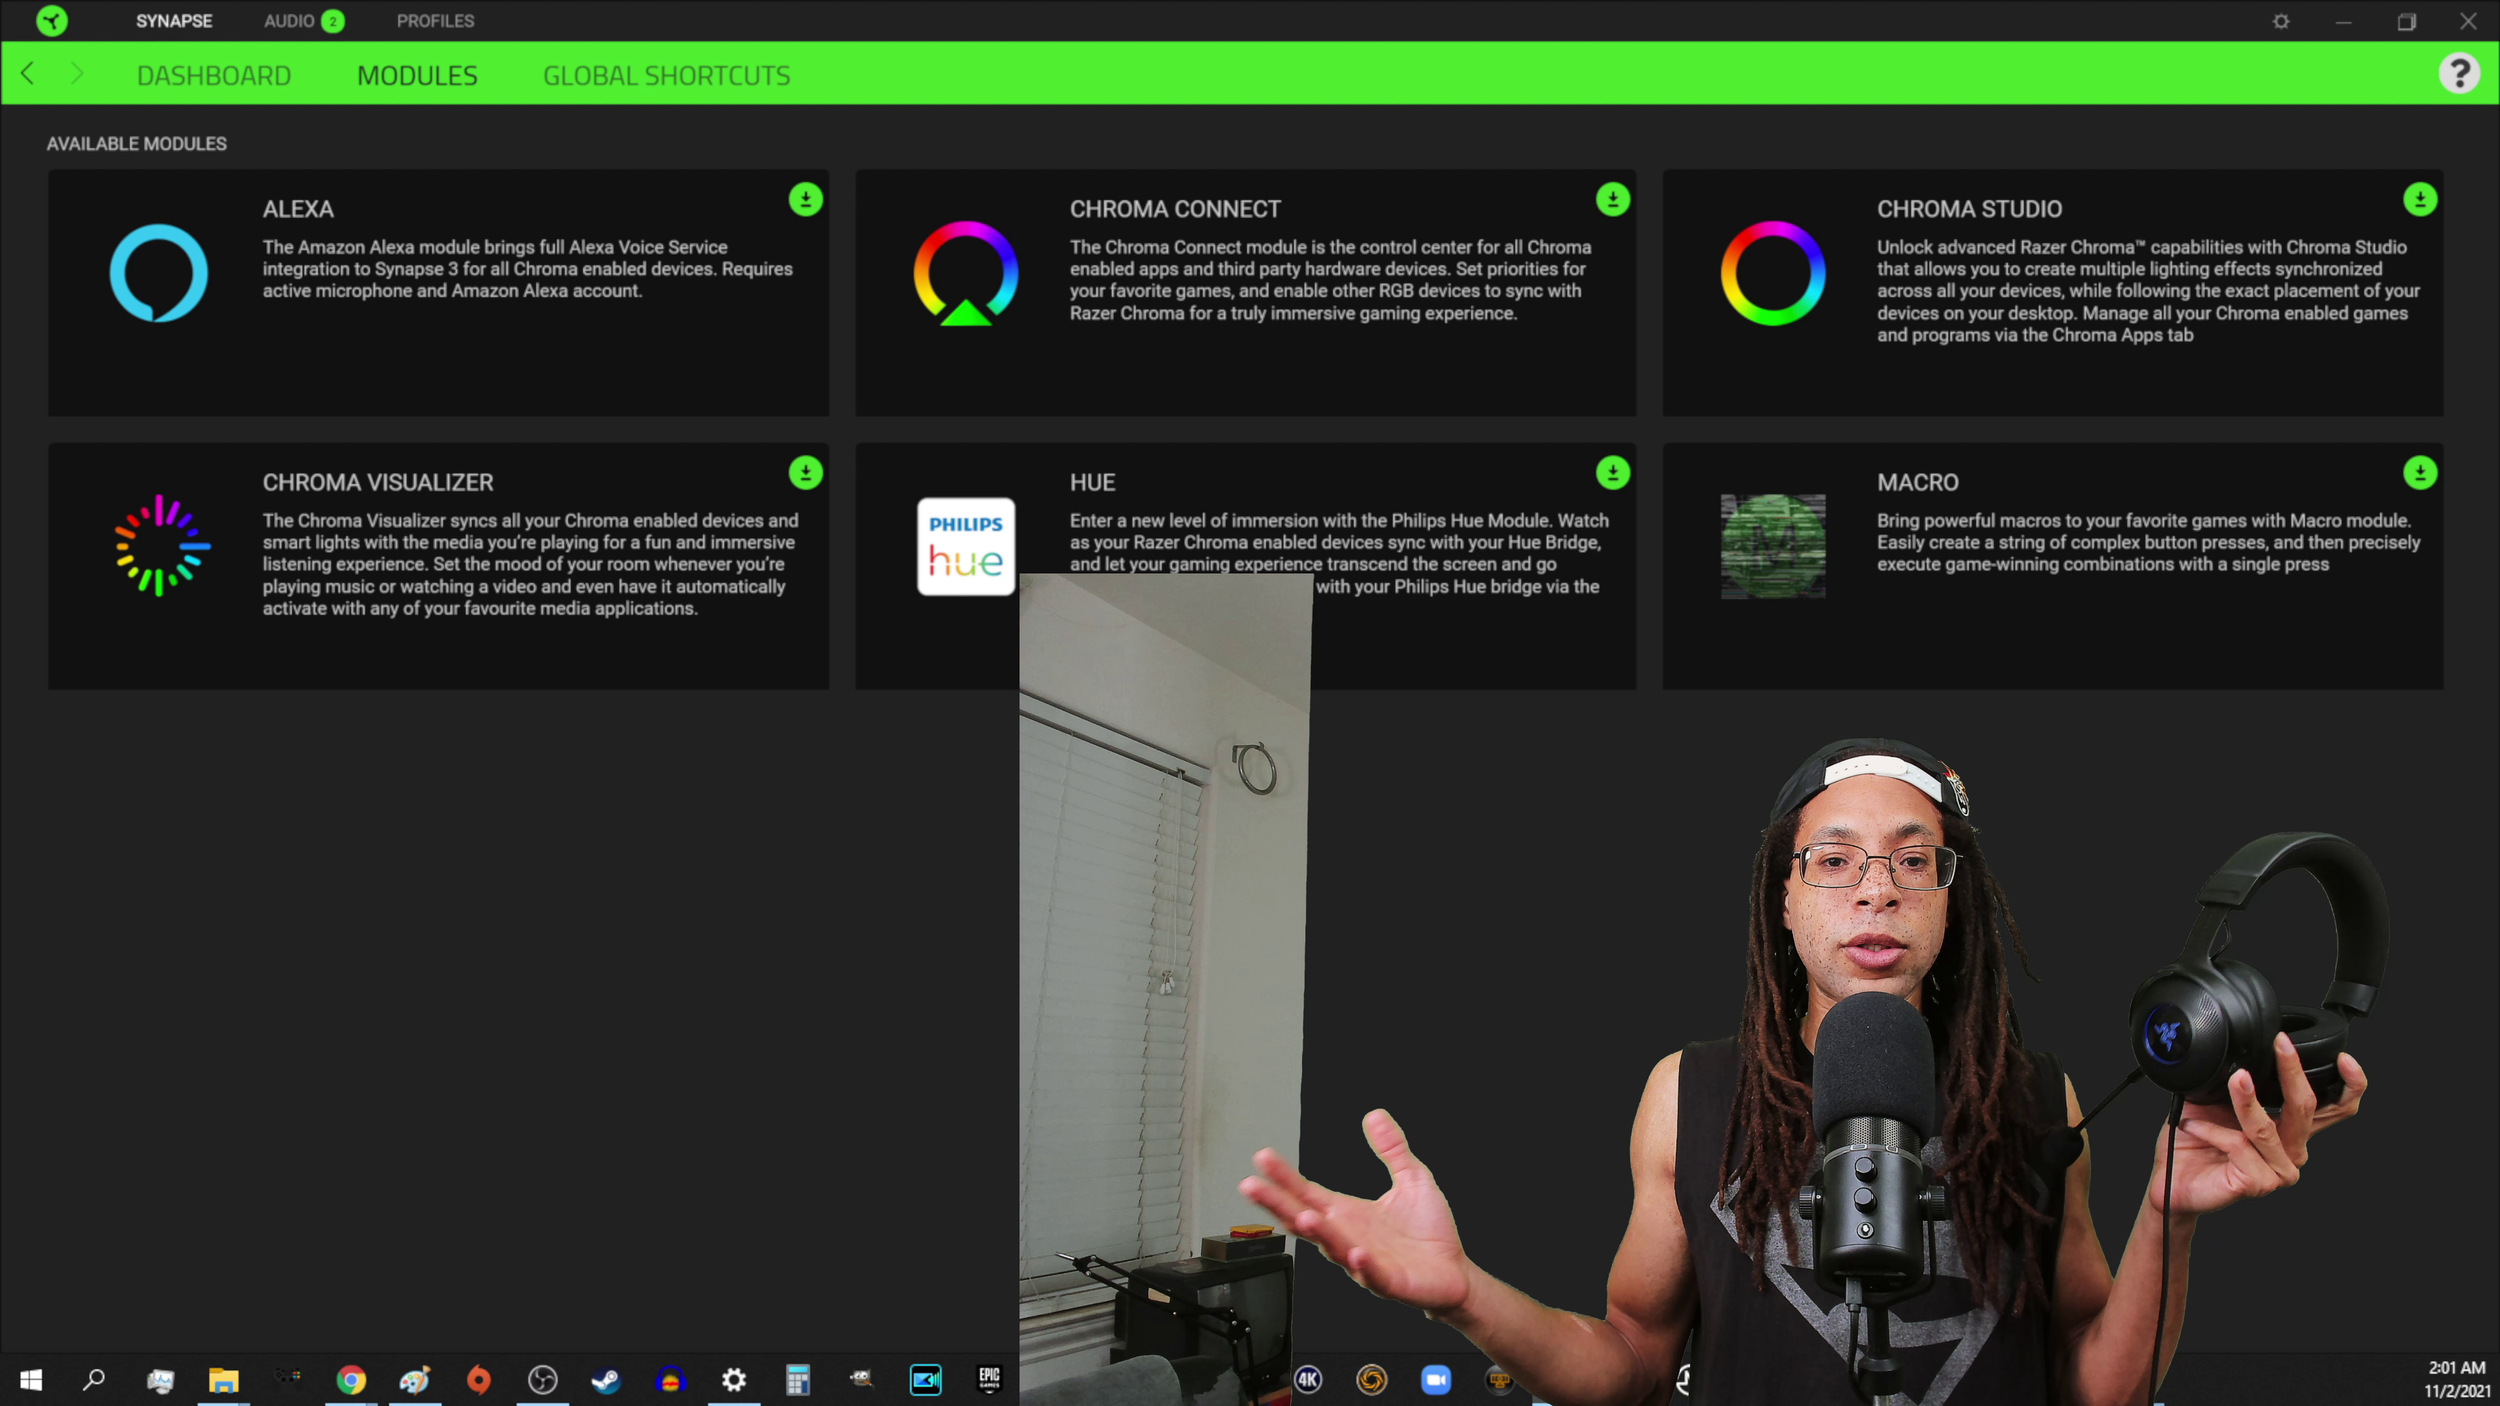Open Windows Settings gear in taskbar
Screen dimensions: 2500x1406
coord(734,1380)
